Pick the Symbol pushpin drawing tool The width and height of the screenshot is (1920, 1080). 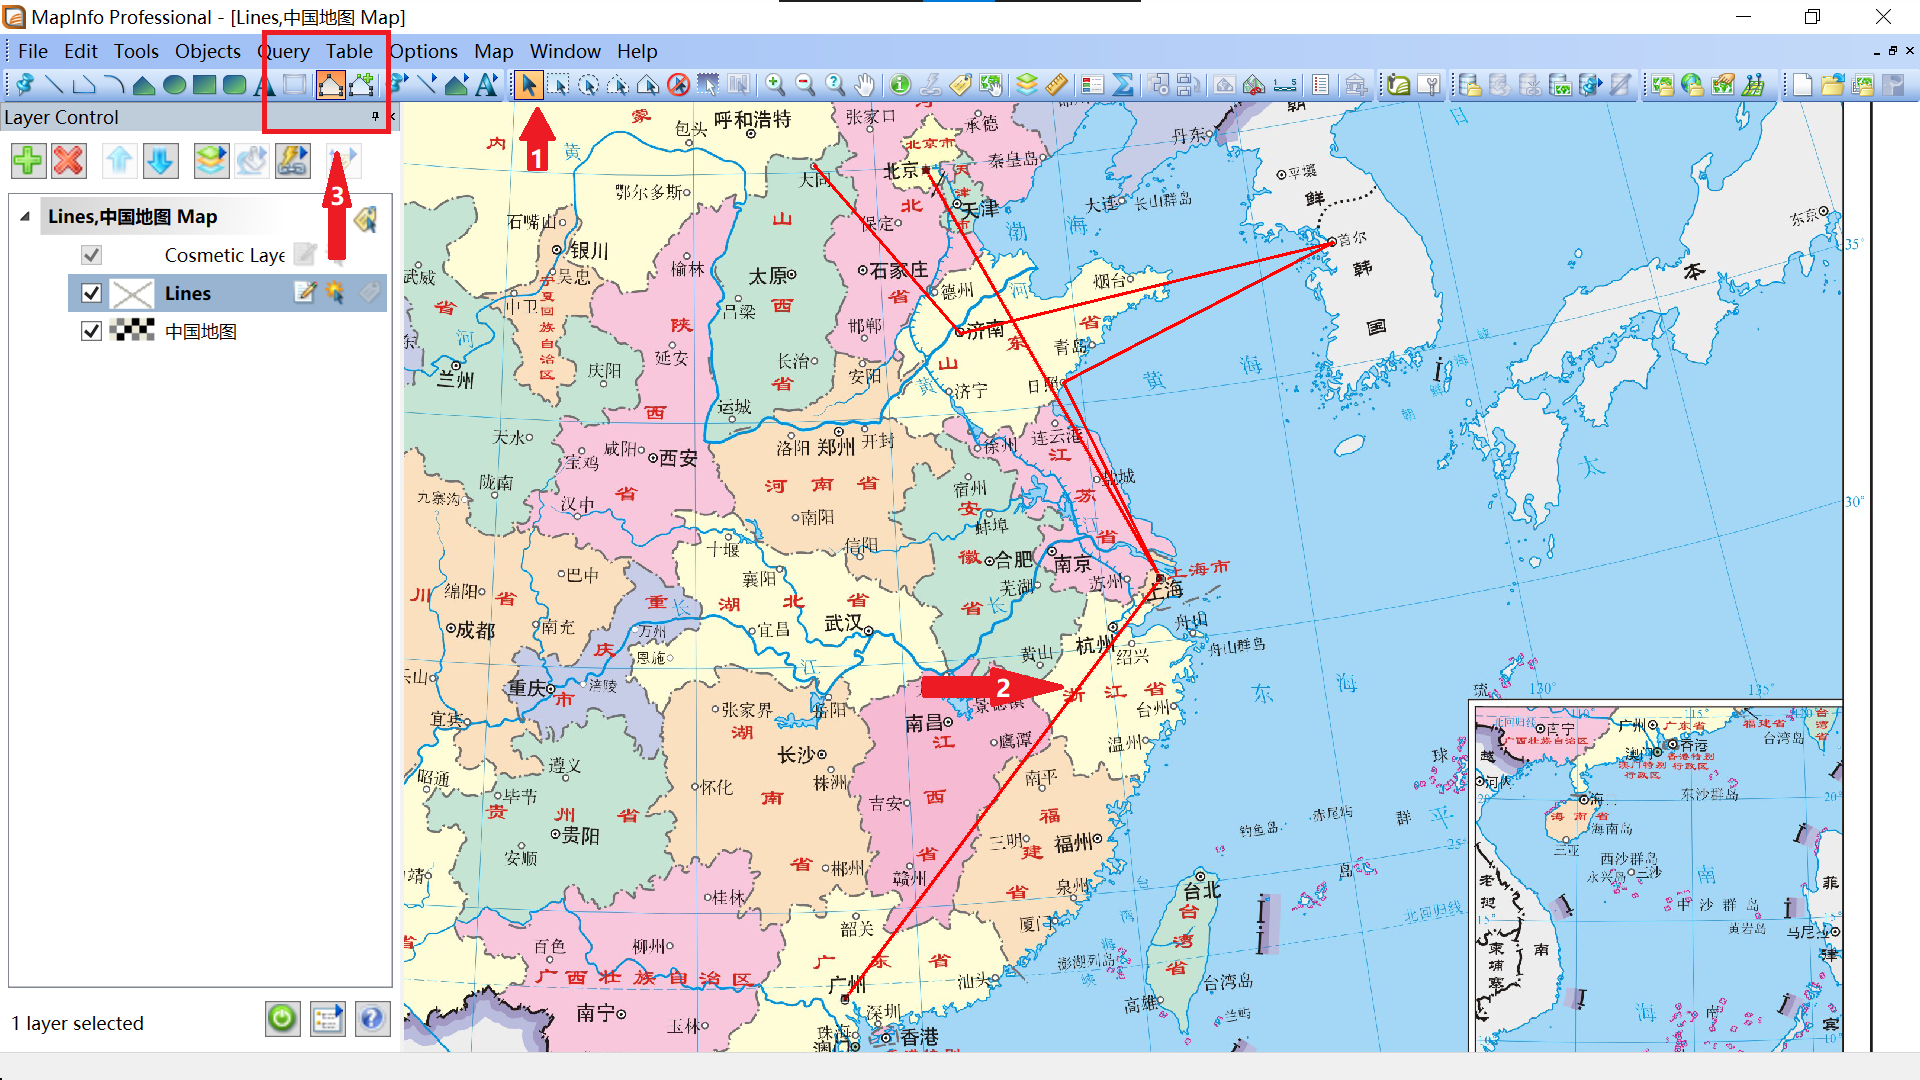[24, 85]
